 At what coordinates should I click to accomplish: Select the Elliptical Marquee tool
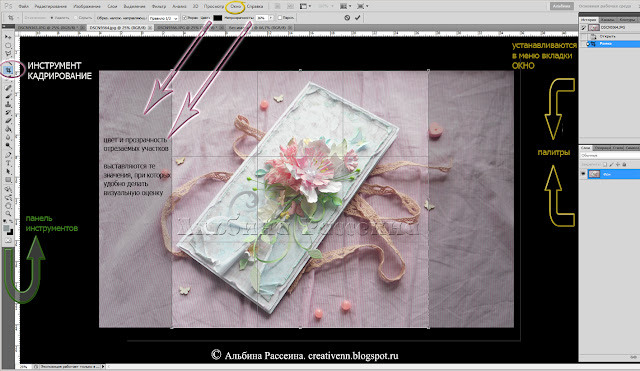click(x=8, y=45)
